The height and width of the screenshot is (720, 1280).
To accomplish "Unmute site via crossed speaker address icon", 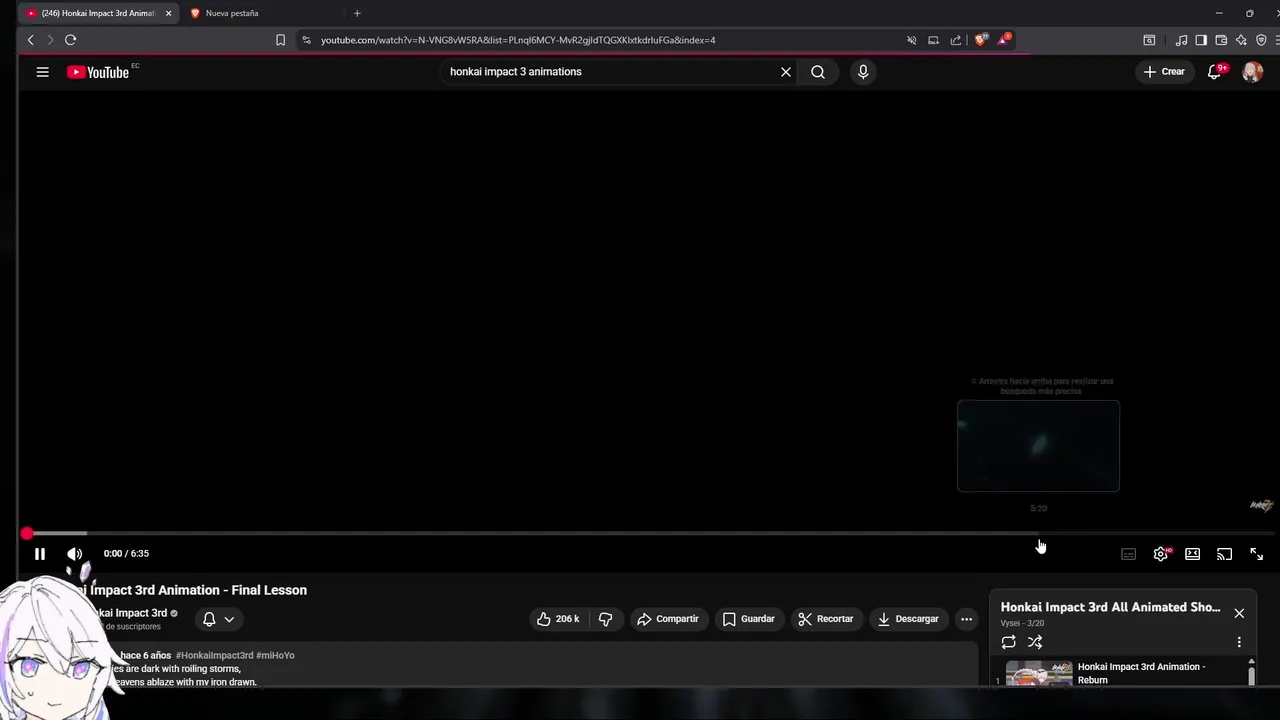I will tap(911, 40).
